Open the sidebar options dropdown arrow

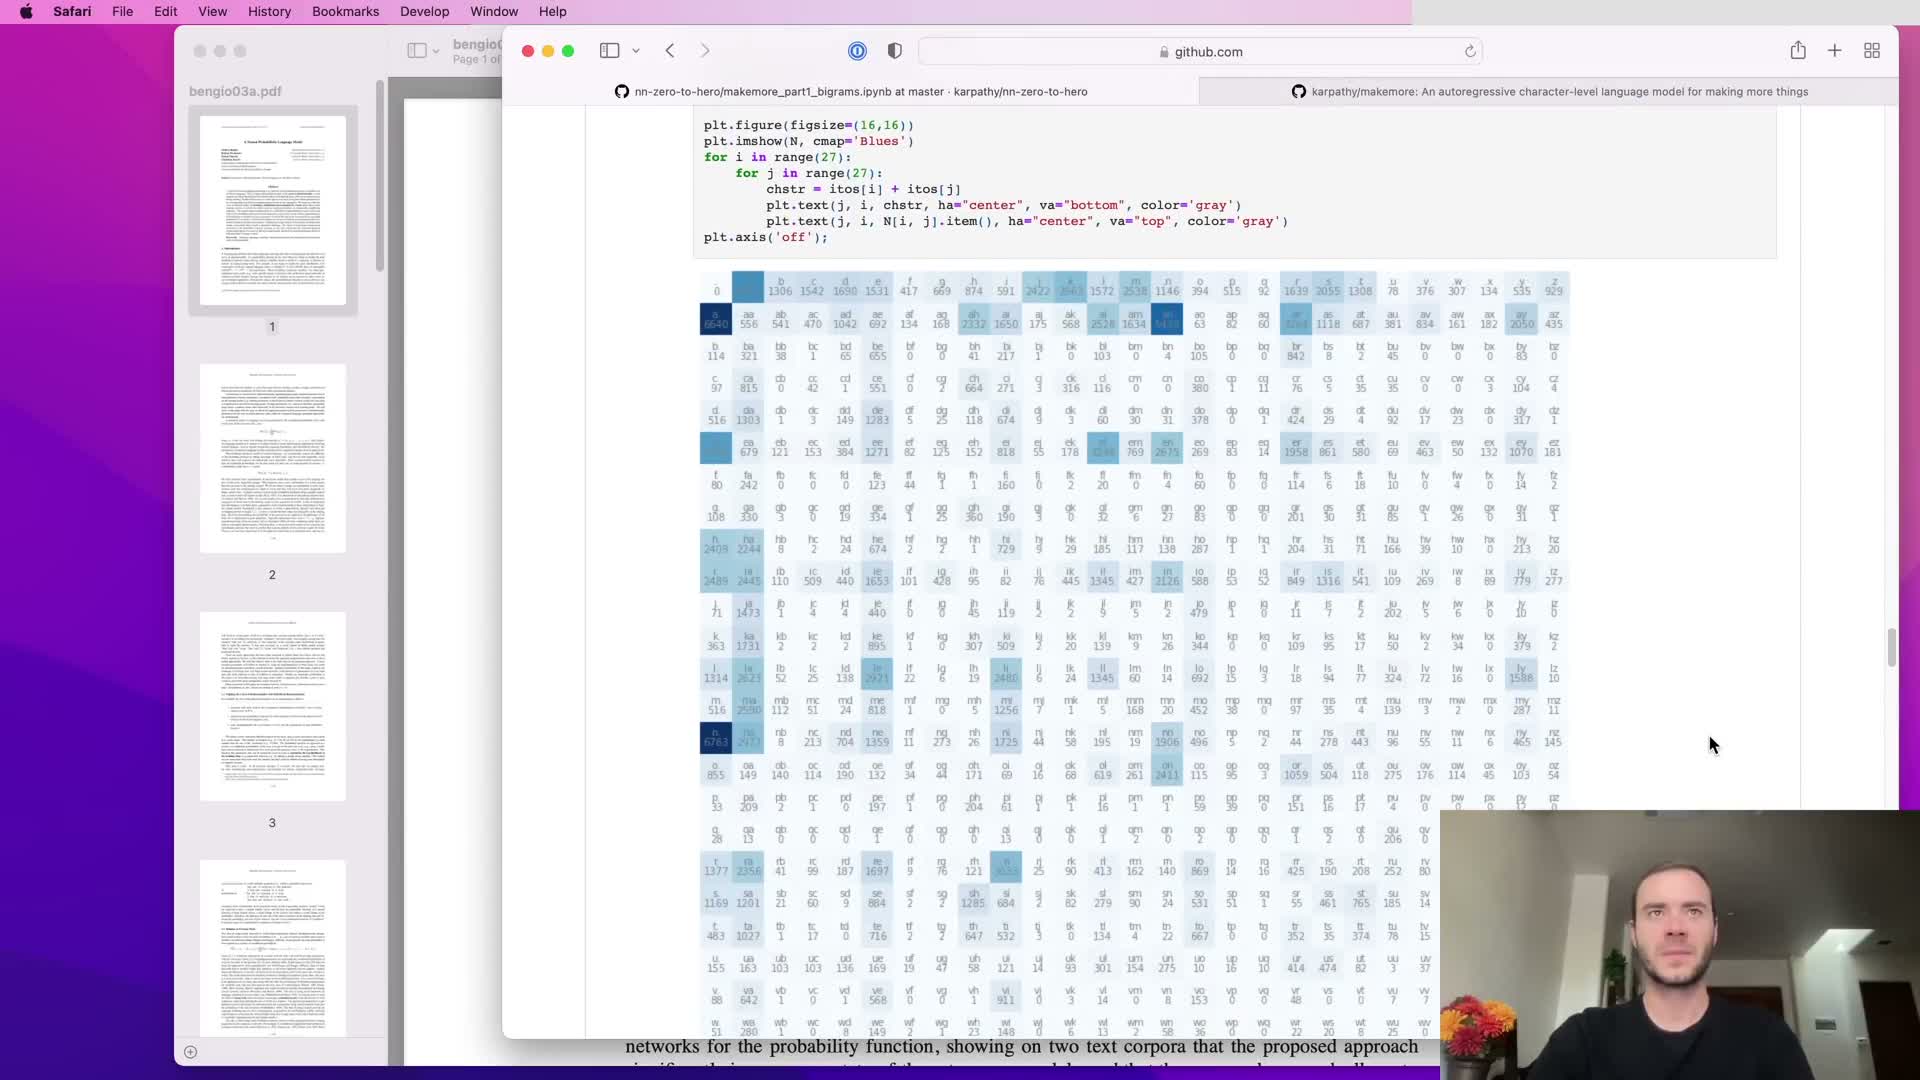(636, 51)
